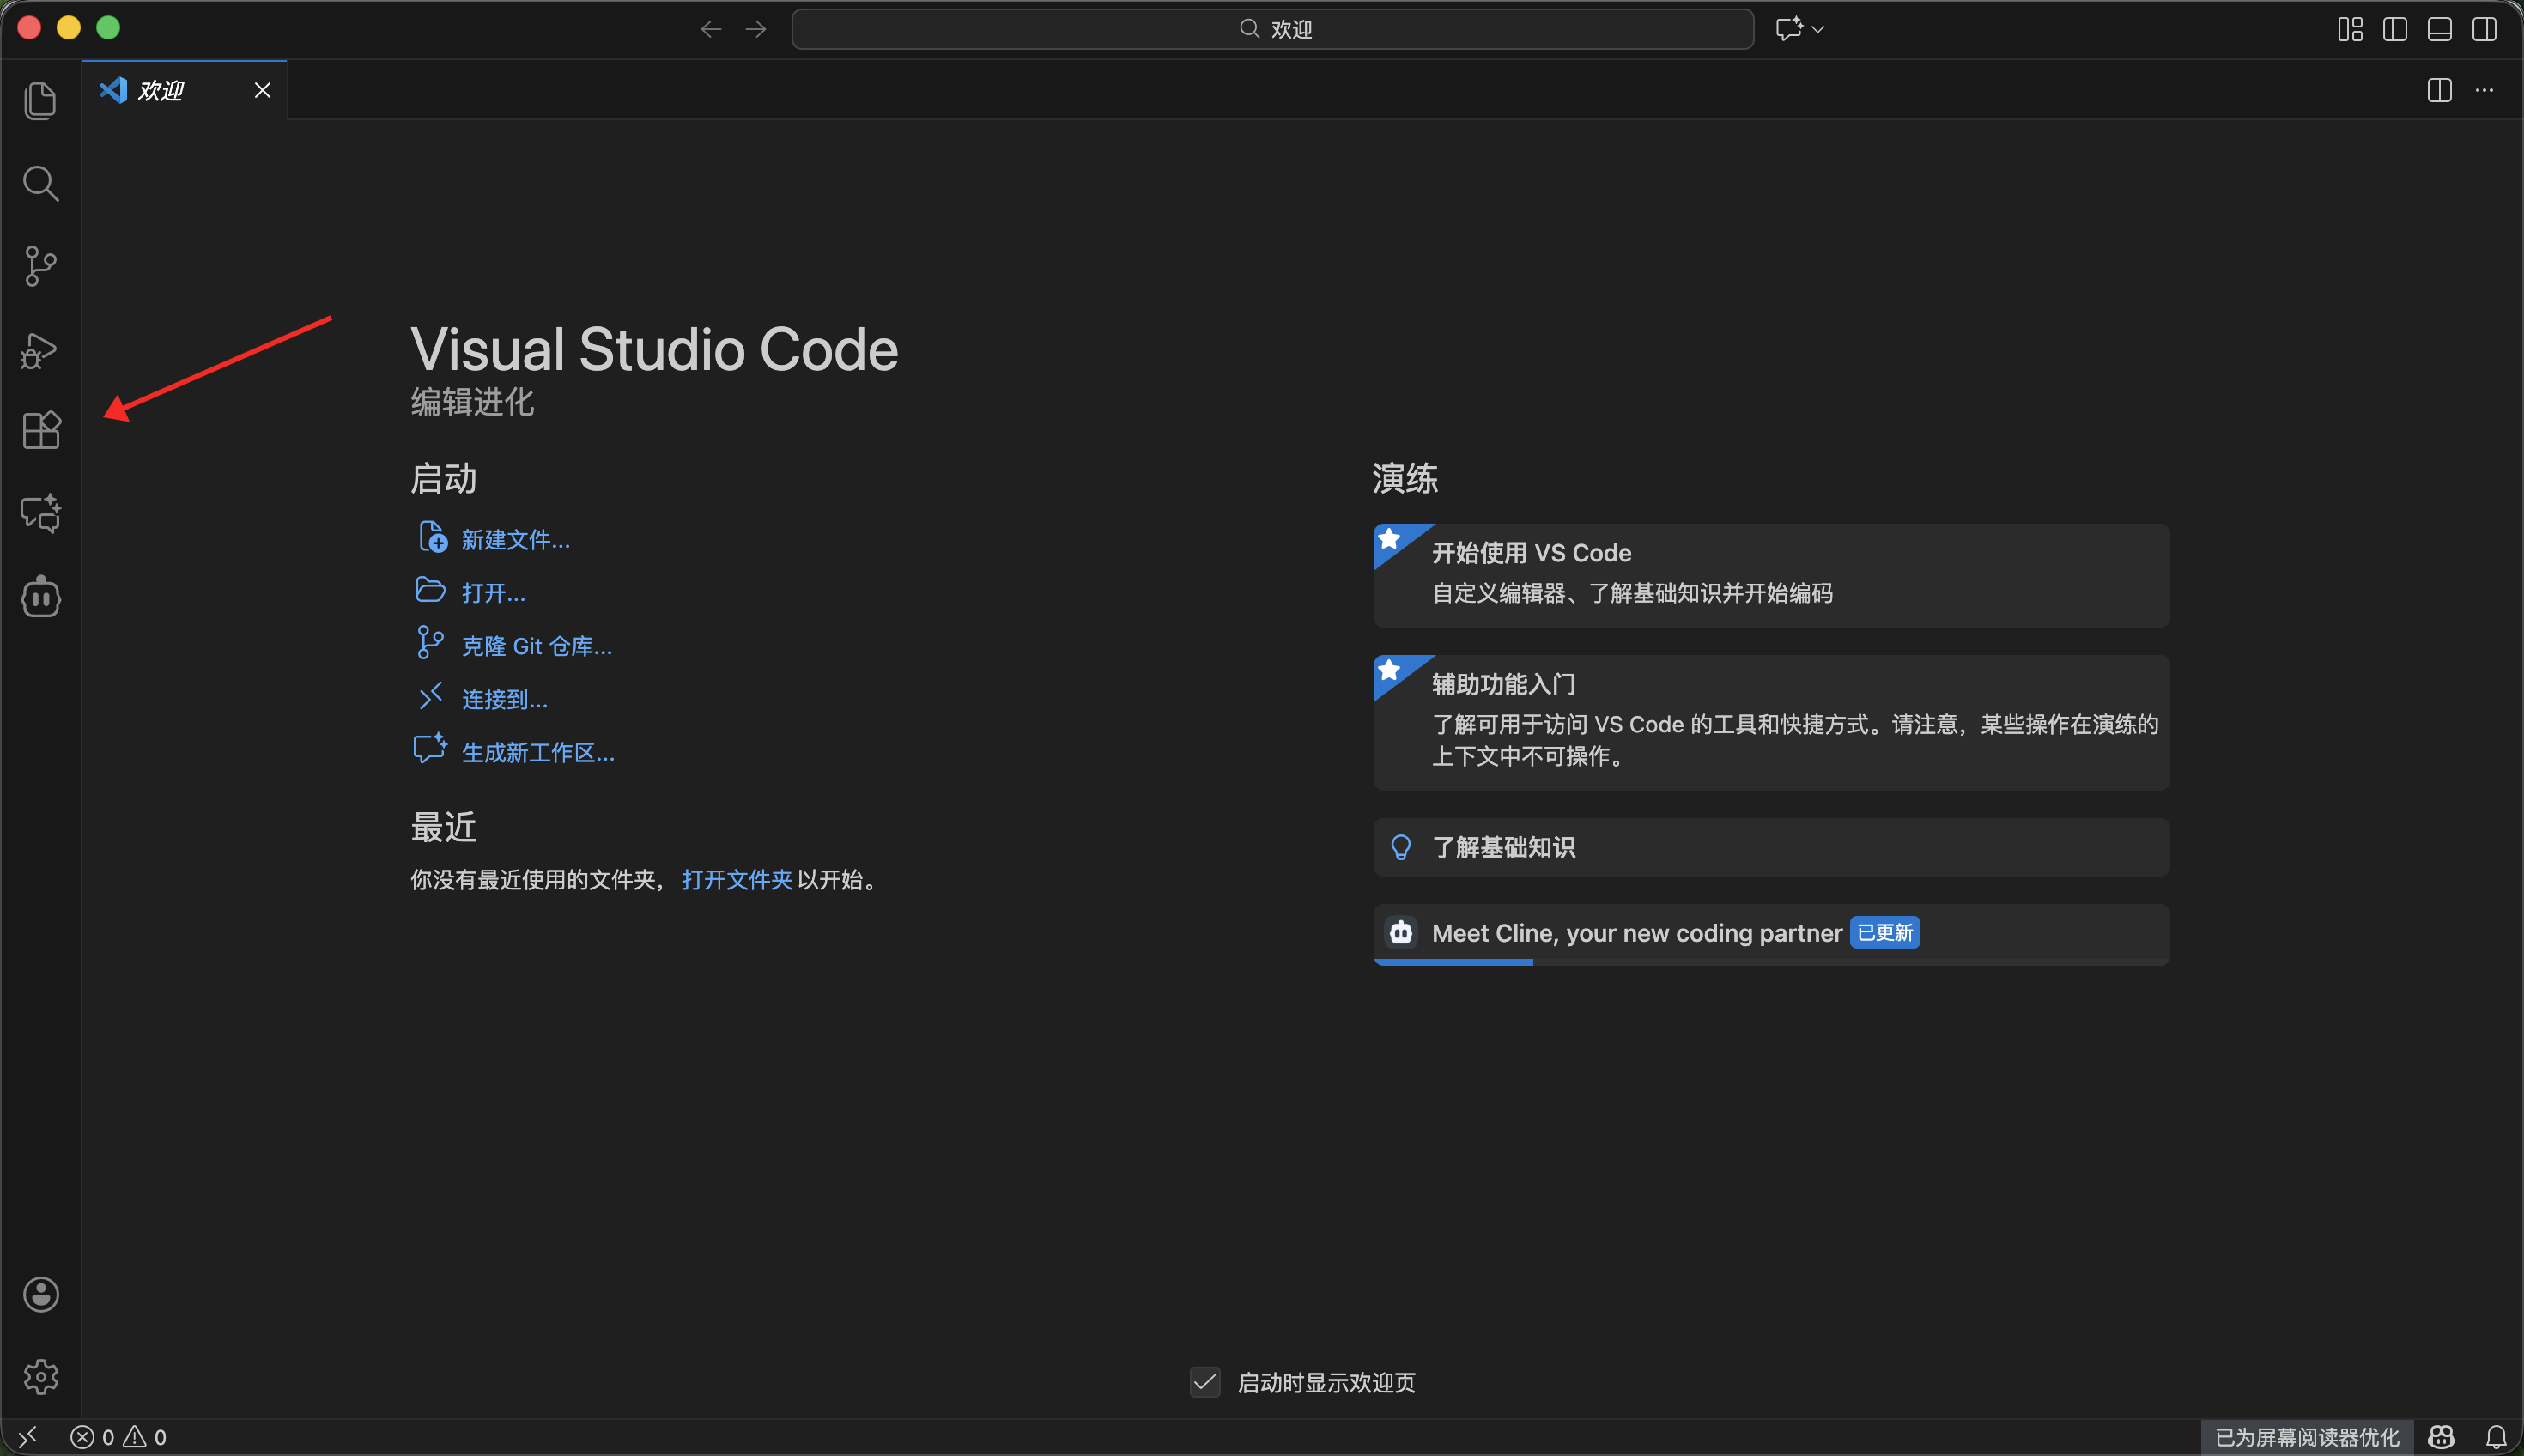Expand the chat dropdown arrow in title bar
Image resolution: width=2524 pixels, height=1456 pixels.
click(x=1818, y=29)
